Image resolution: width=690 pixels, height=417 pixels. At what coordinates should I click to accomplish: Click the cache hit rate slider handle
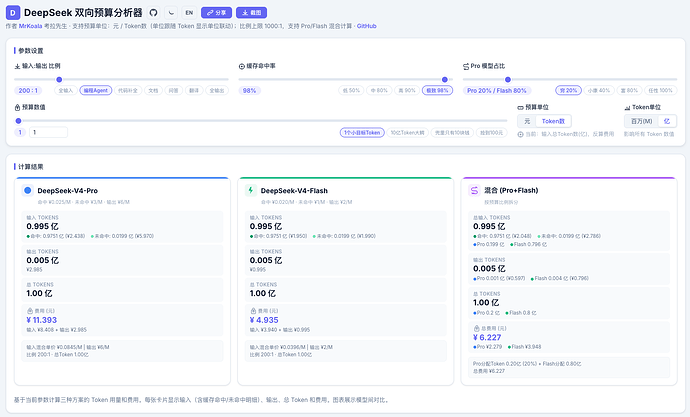pyautogui.click(x=444, y=80)
